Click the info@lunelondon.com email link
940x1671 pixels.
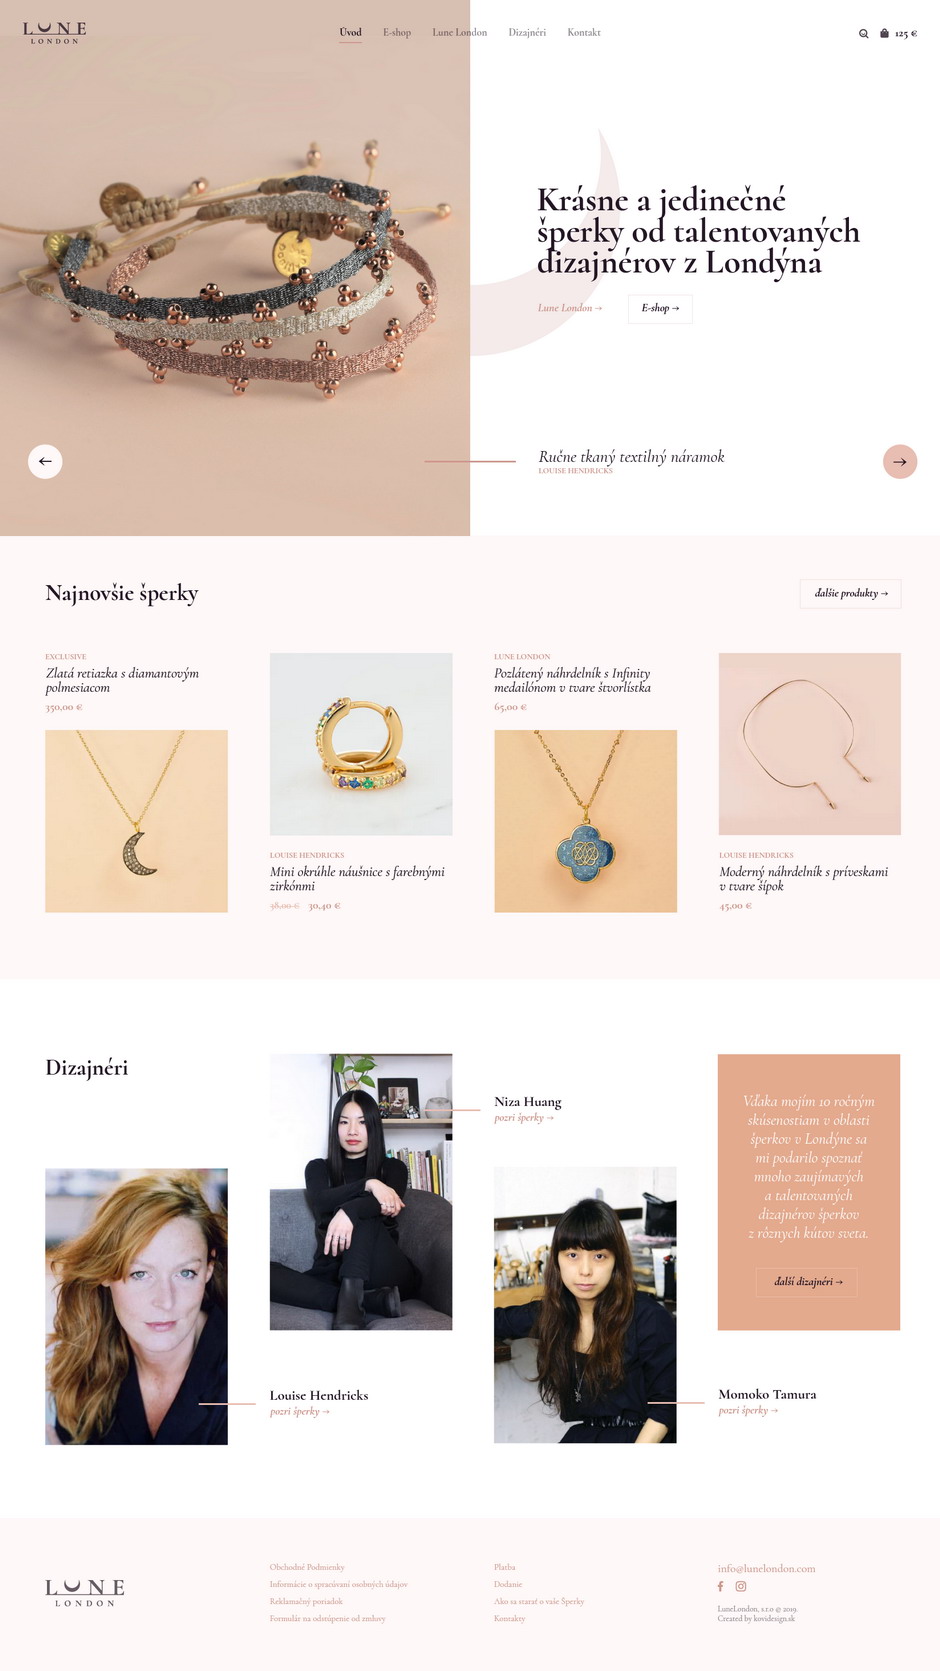click(766, 1568)
